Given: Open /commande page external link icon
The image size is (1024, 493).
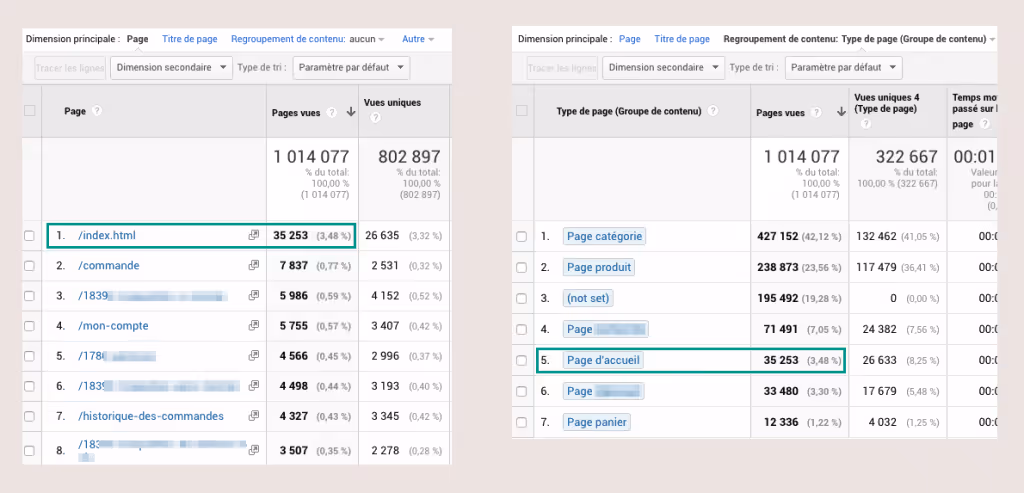Looking at the screenshot, I should coord(253,266).
